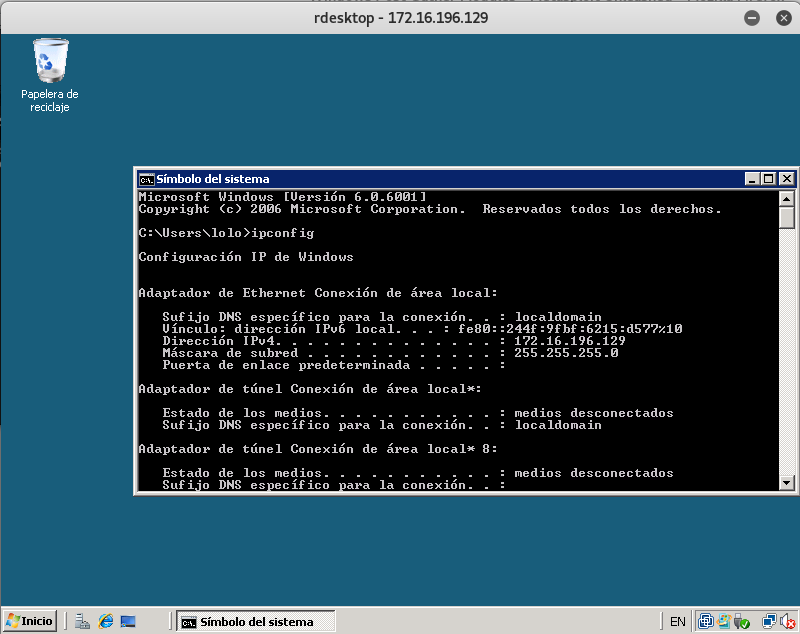Screen dimensions: 800x634
Task: Open the command prompt system menu icon
Action: click(146, 179)
